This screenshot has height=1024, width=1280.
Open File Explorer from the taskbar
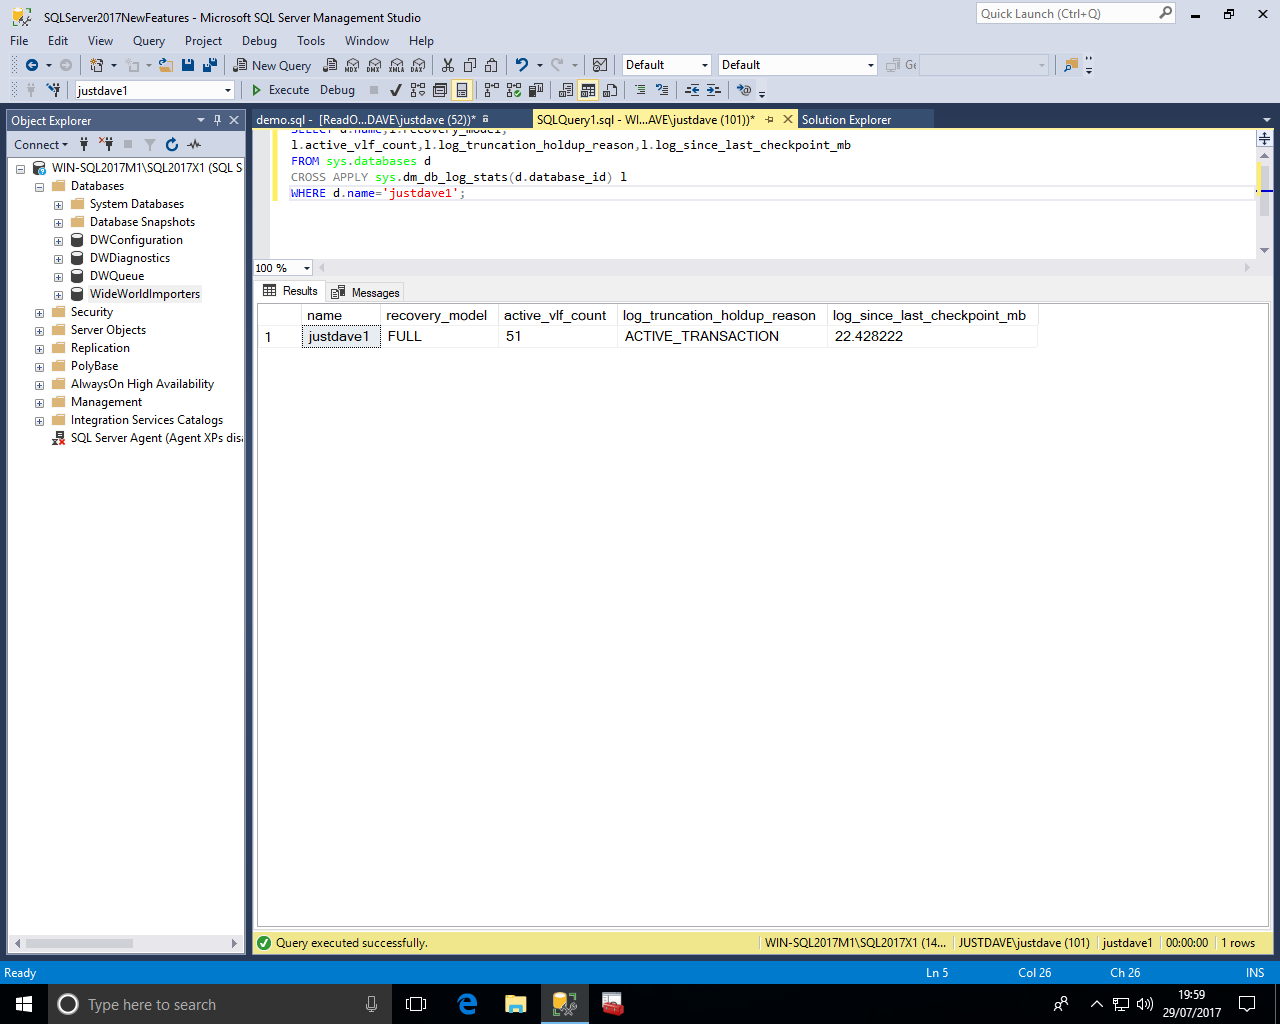click(515, 1004)
